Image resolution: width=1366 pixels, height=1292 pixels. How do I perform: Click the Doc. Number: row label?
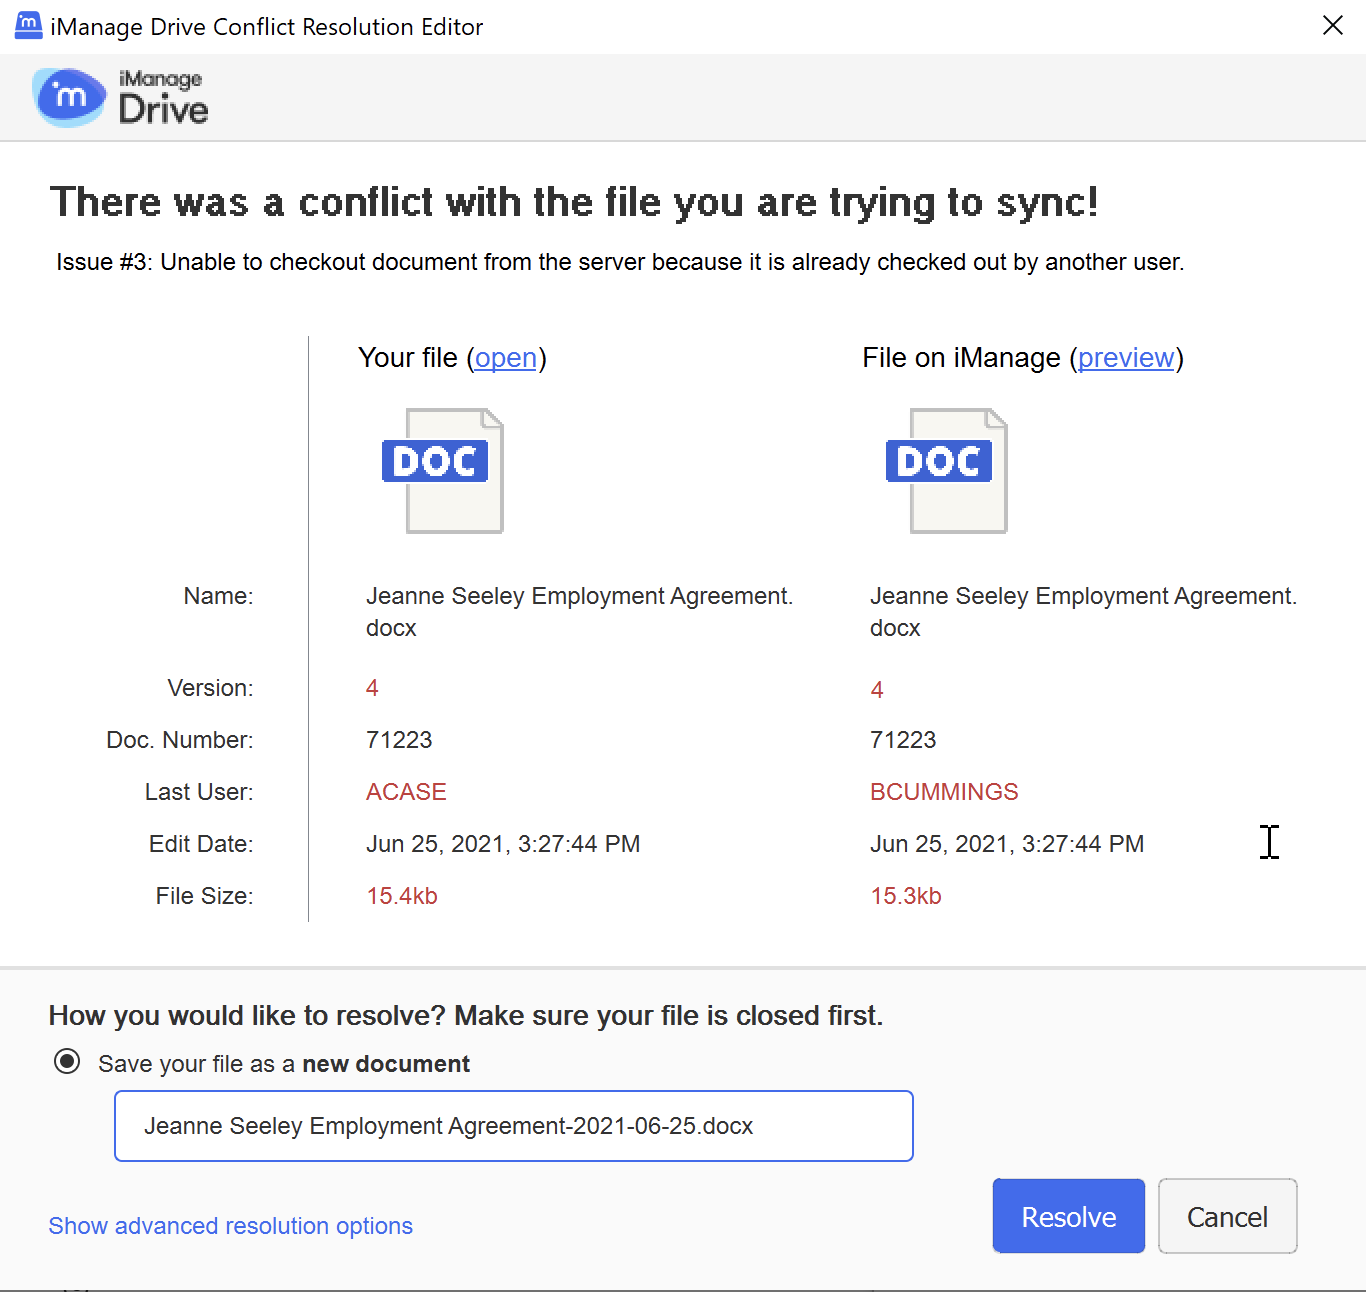[180, 739]
